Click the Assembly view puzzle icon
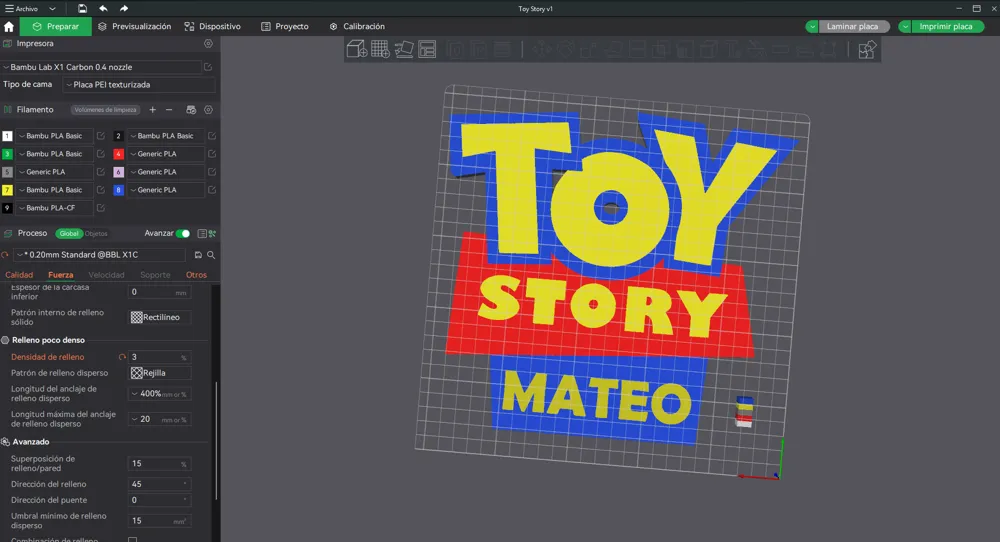 (x=867, y=50)
